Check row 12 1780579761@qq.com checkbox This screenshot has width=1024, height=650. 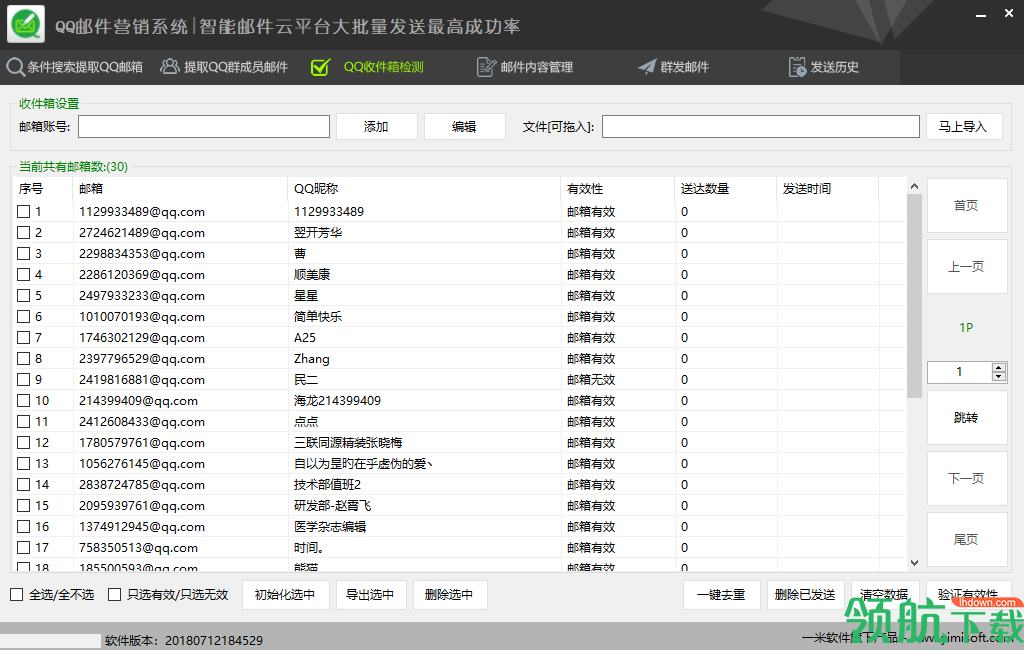[24, 443]
